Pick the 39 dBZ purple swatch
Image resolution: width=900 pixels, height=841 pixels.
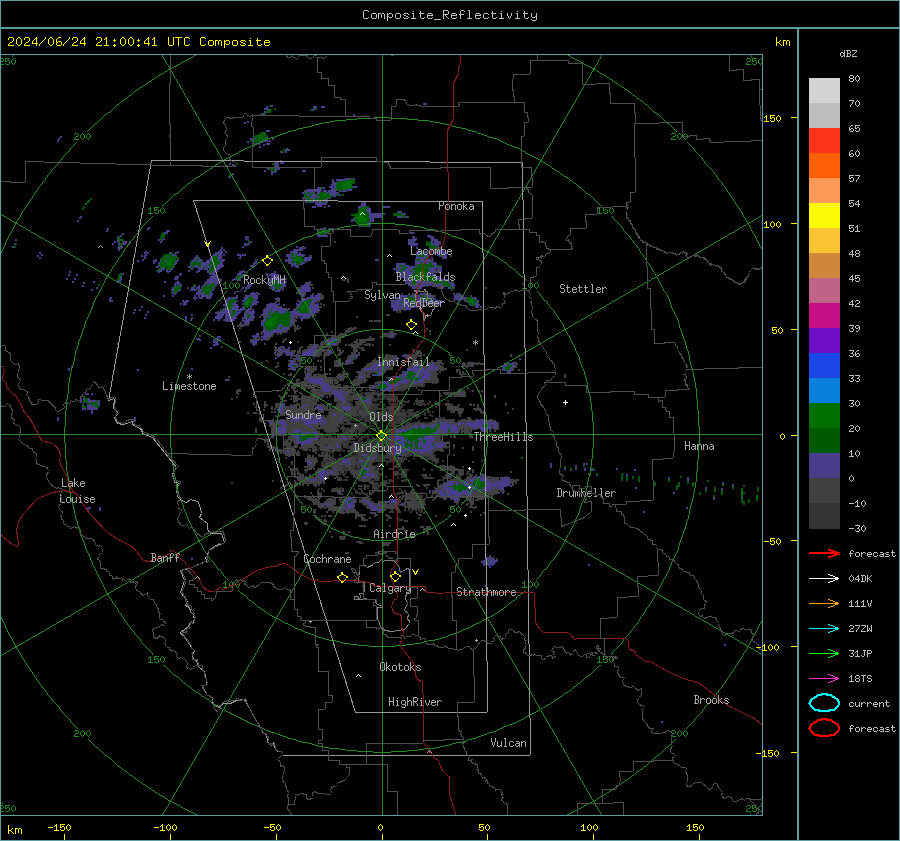(824, 340)
